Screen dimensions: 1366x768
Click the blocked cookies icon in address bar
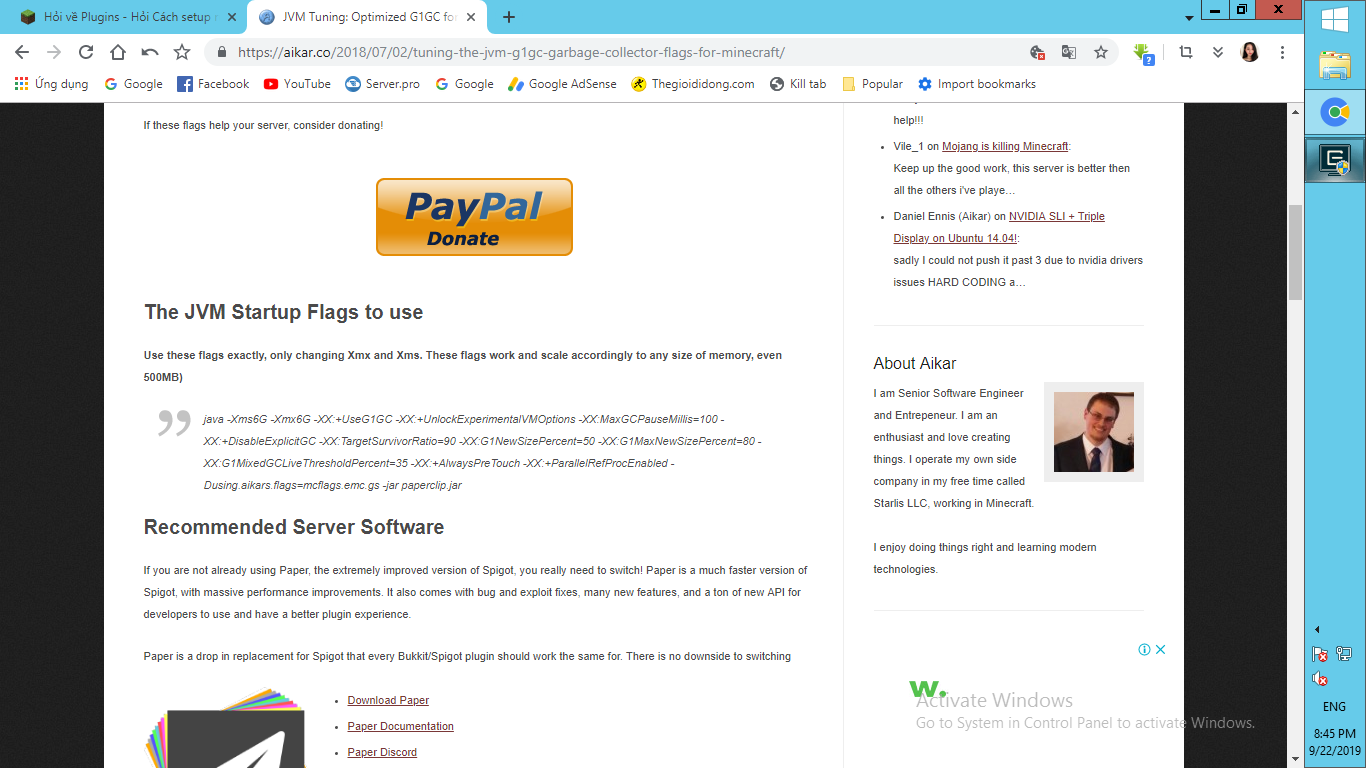click(x=1038, y=52)
